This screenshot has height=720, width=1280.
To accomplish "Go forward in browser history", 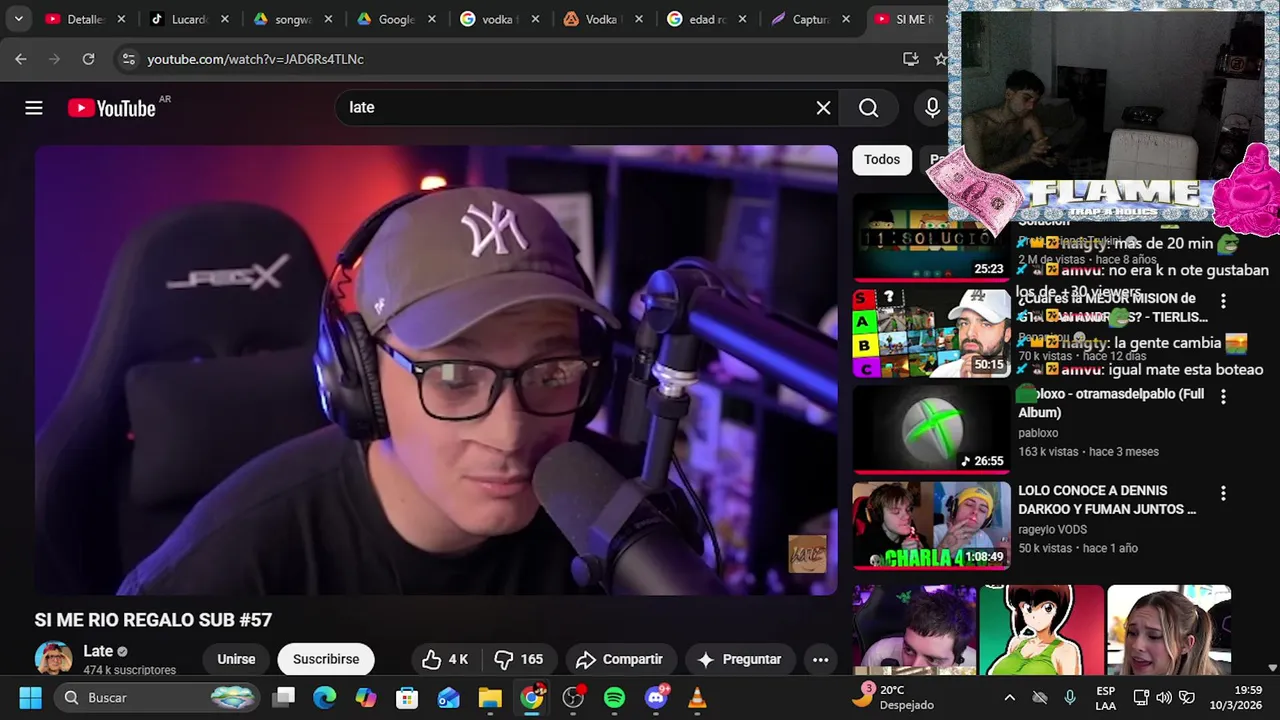I will pyautogui.click(x=54, y=59).
